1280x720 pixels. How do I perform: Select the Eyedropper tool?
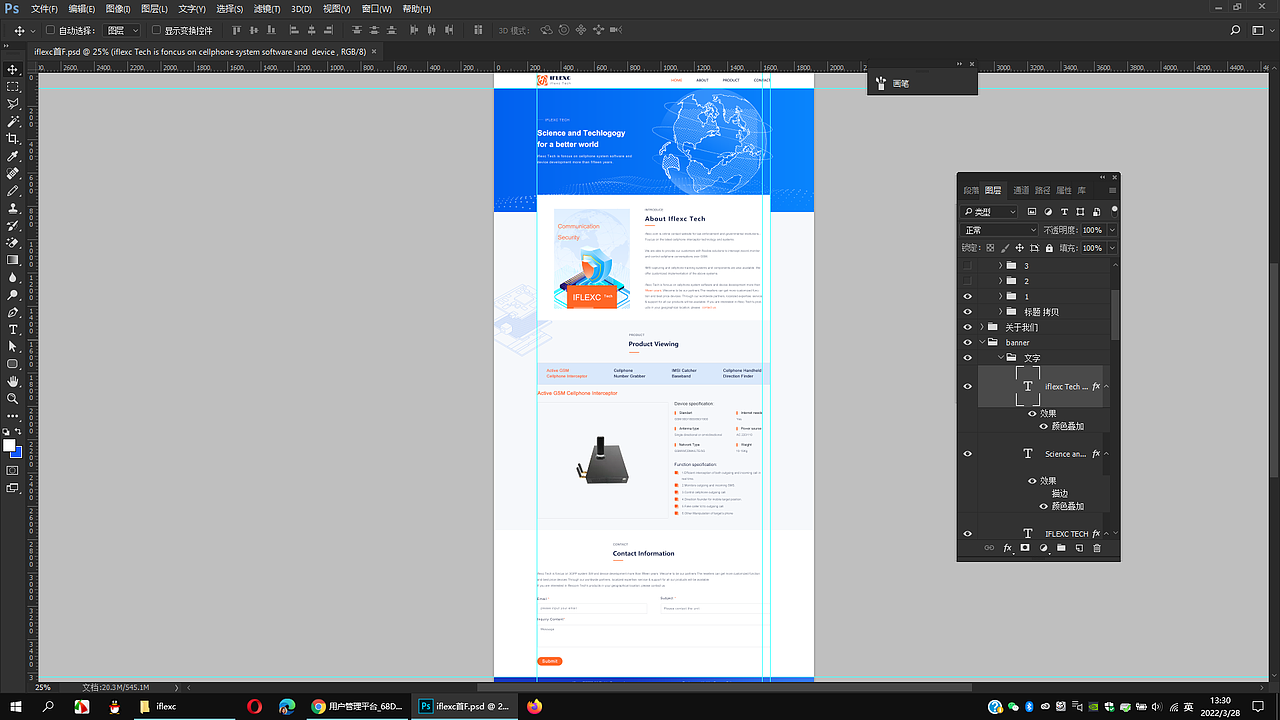click(13, 156)
